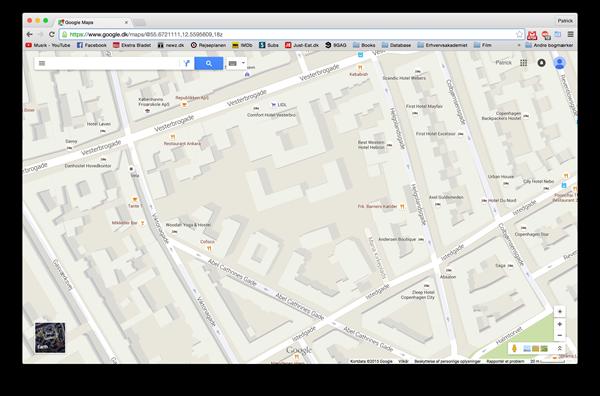Switch to Earth view thumbnail
This screenshot has width=600, height=396.
pos(50,337)
